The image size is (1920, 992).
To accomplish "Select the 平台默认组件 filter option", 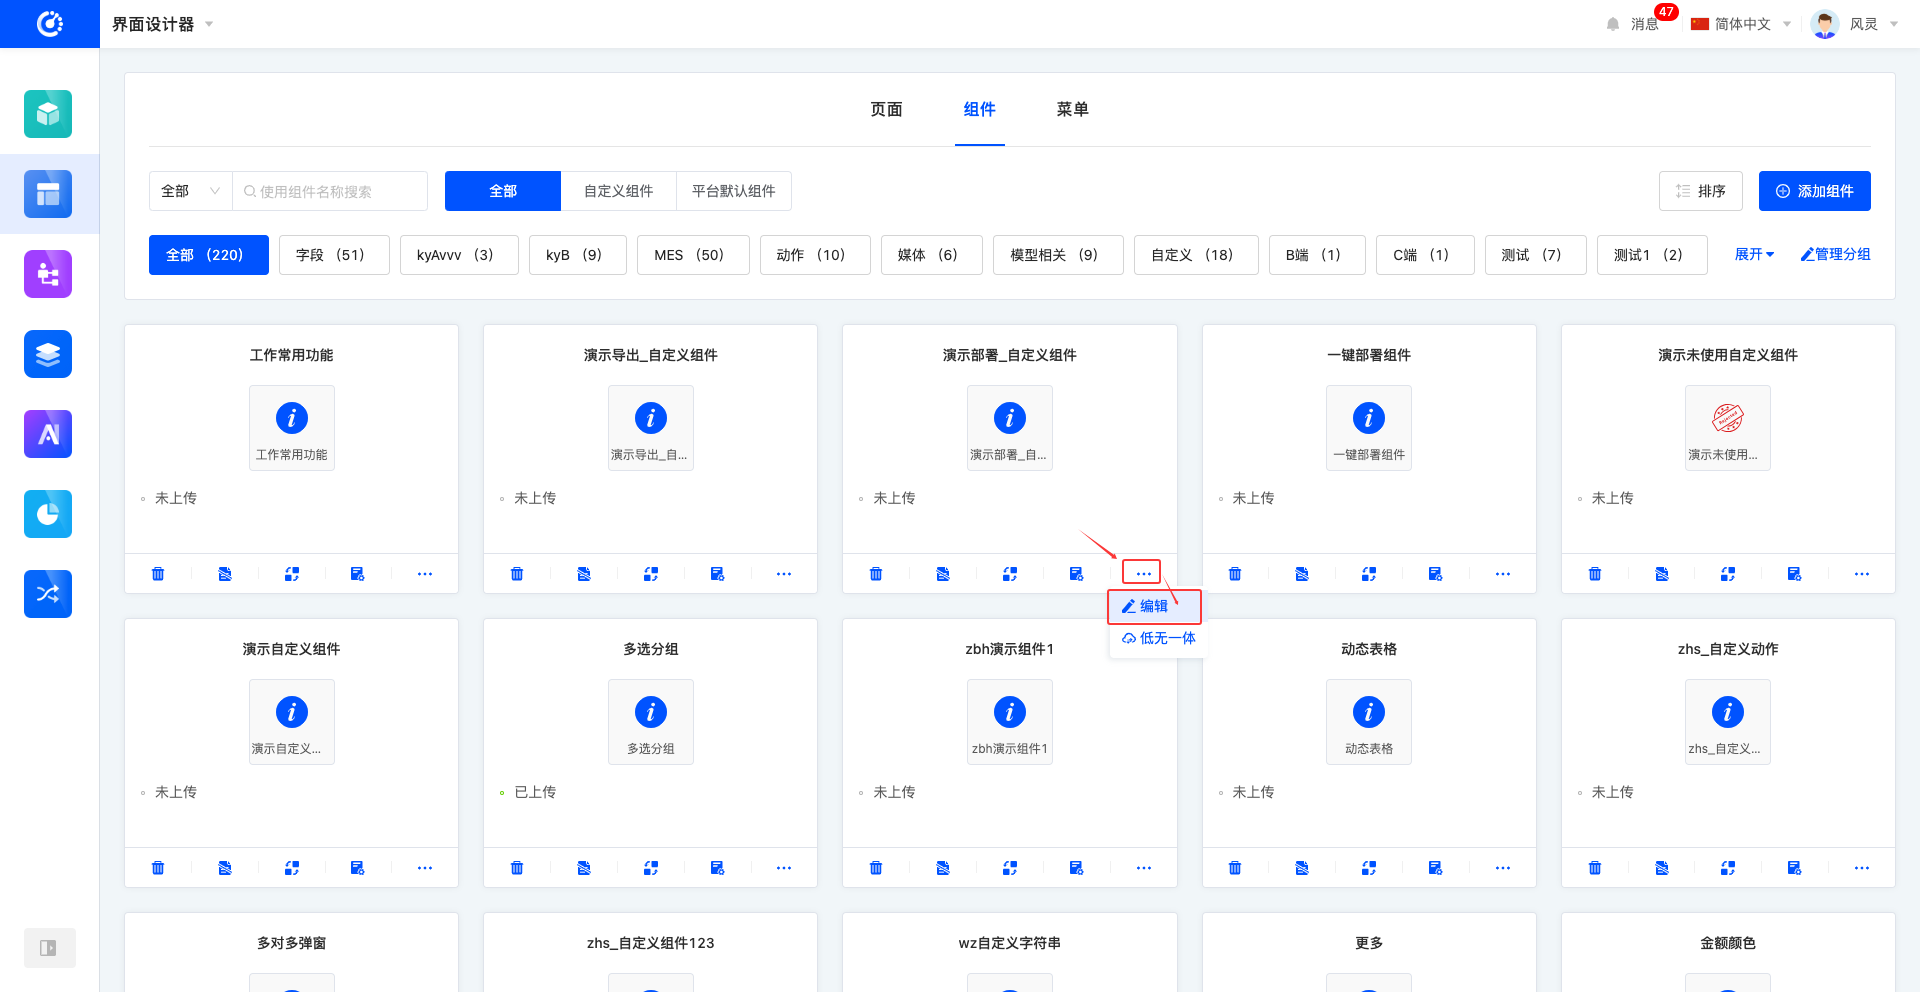I will click(x=733, y=191).
